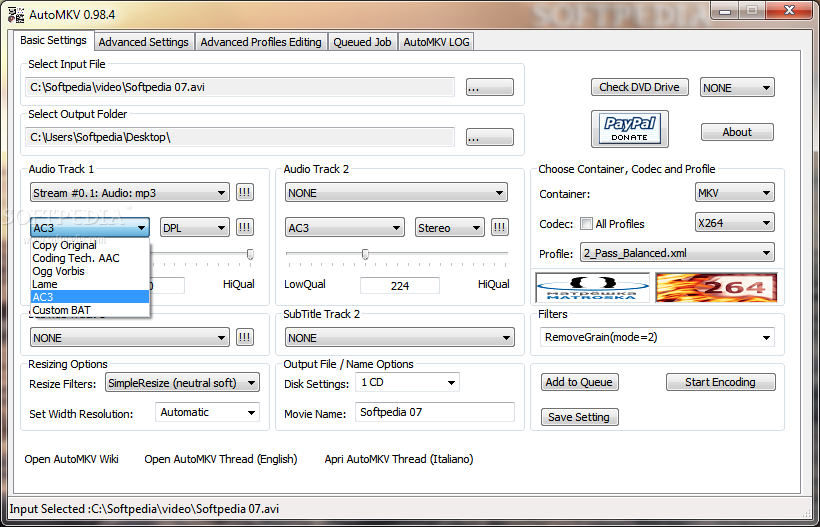The height and width of the screenshot is (527, 820).
Task: Click the !!! button beside Stereo dropdown
Action: click(499, 227)
